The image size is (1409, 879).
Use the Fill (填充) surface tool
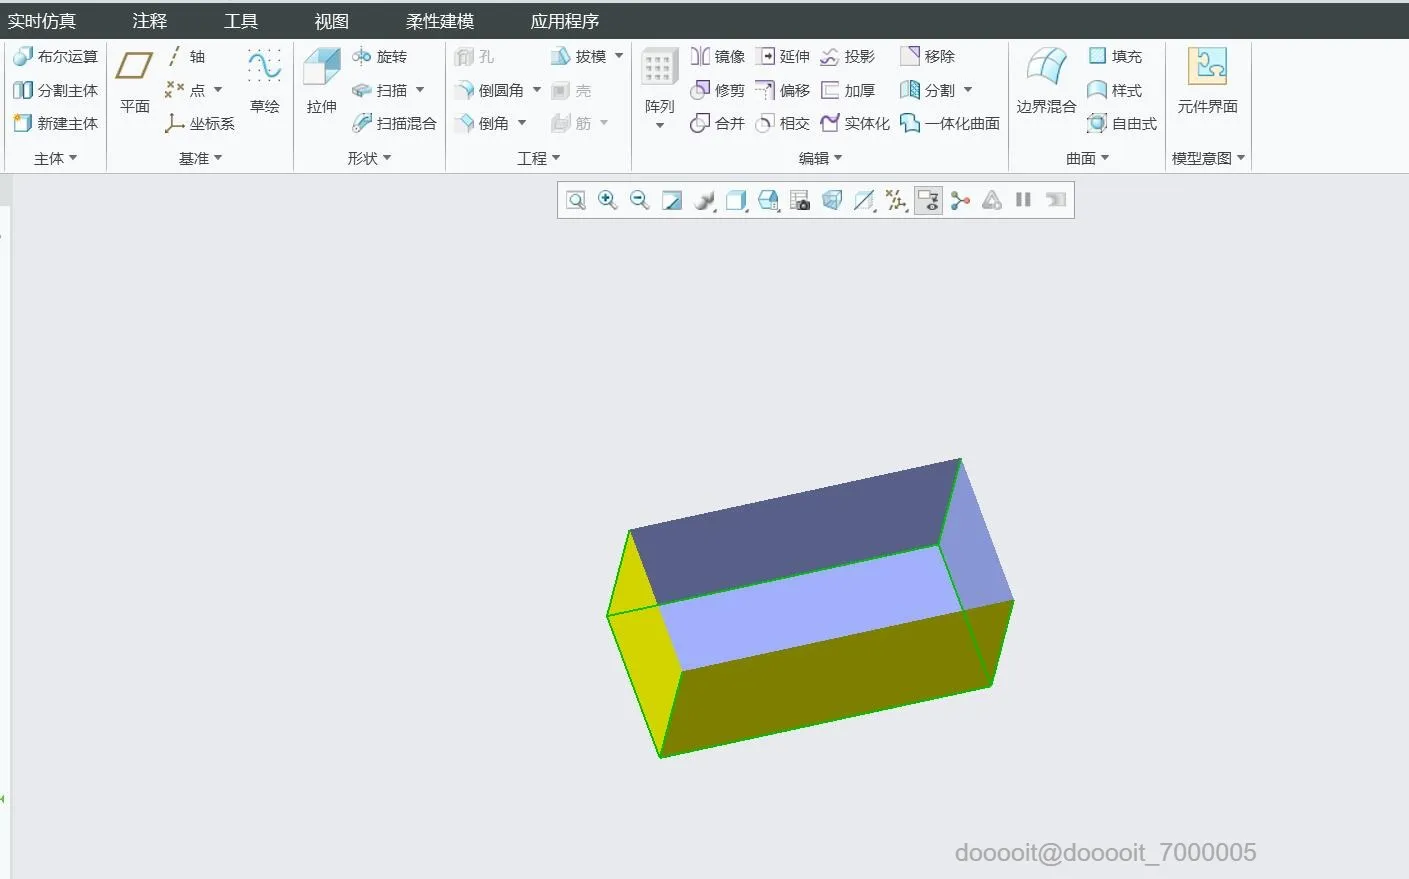pos(1115,57)
